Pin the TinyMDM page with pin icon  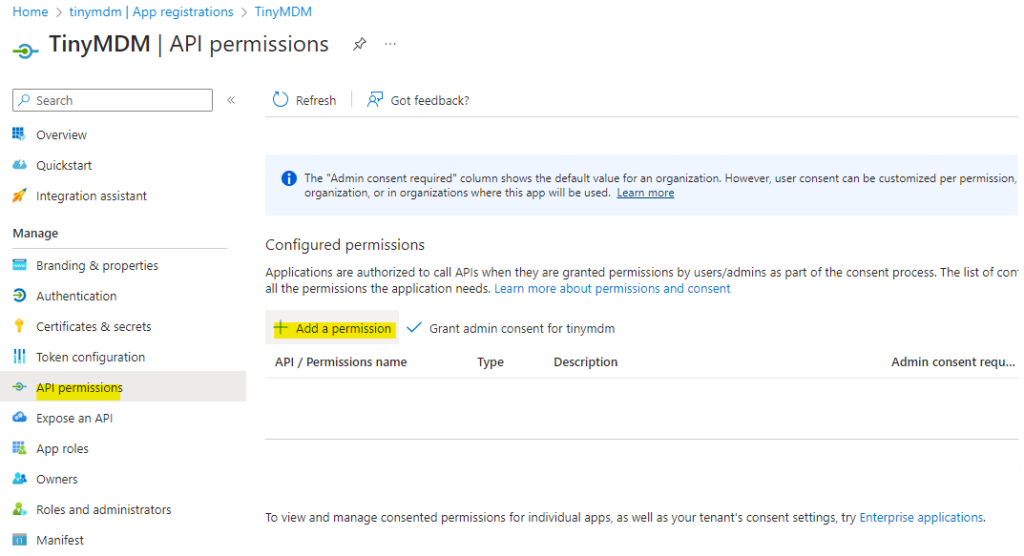tap(359, 44)
